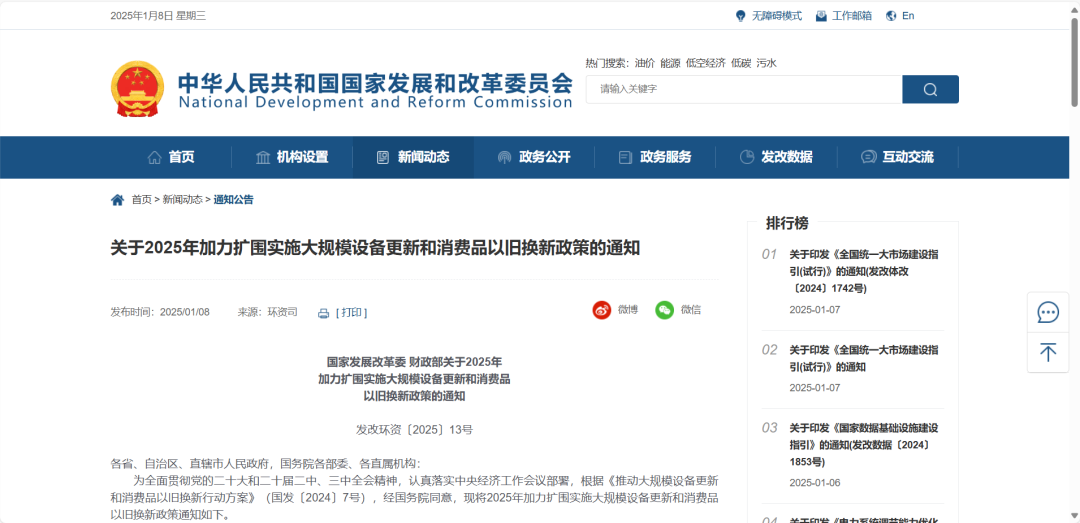Share via the Weibo icon
The height and width of the screenshot is (523, 1080).
[602, 310]
